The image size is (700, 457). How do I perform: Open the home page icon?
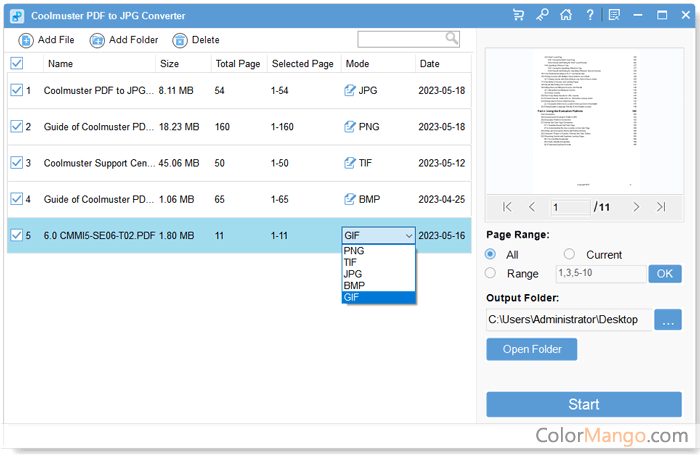(x=566, y=16)
